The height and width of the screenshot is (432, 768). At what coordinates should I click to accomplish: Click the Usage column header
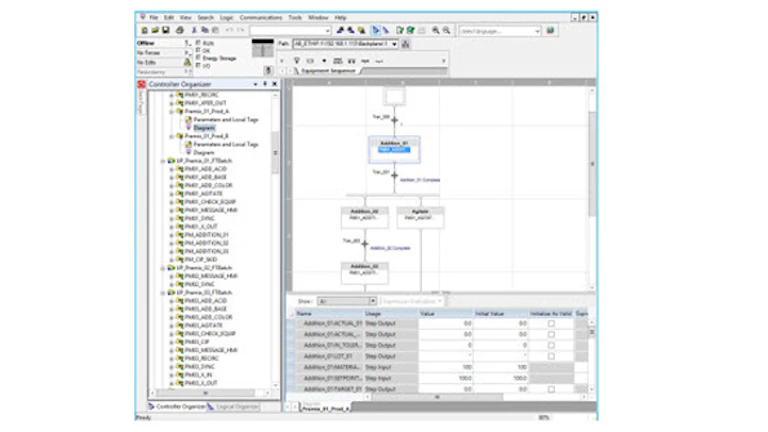(x=391, y=313)
